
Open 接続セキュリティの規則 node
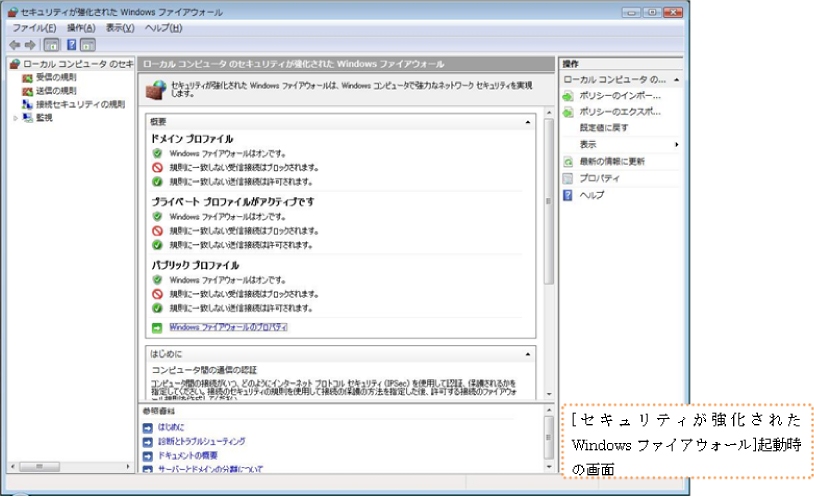[x=80, y=104]
